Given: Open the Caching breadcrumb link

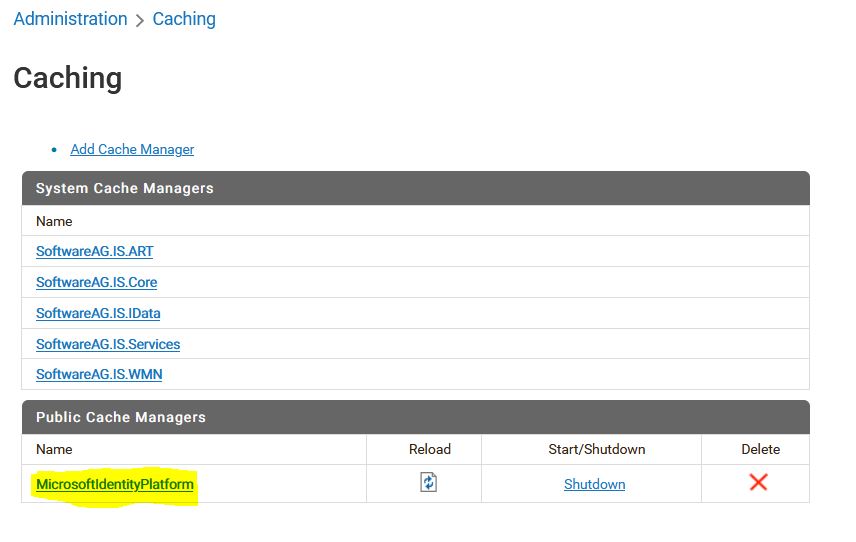Looking at the screenshot, I should coord(184,19).
